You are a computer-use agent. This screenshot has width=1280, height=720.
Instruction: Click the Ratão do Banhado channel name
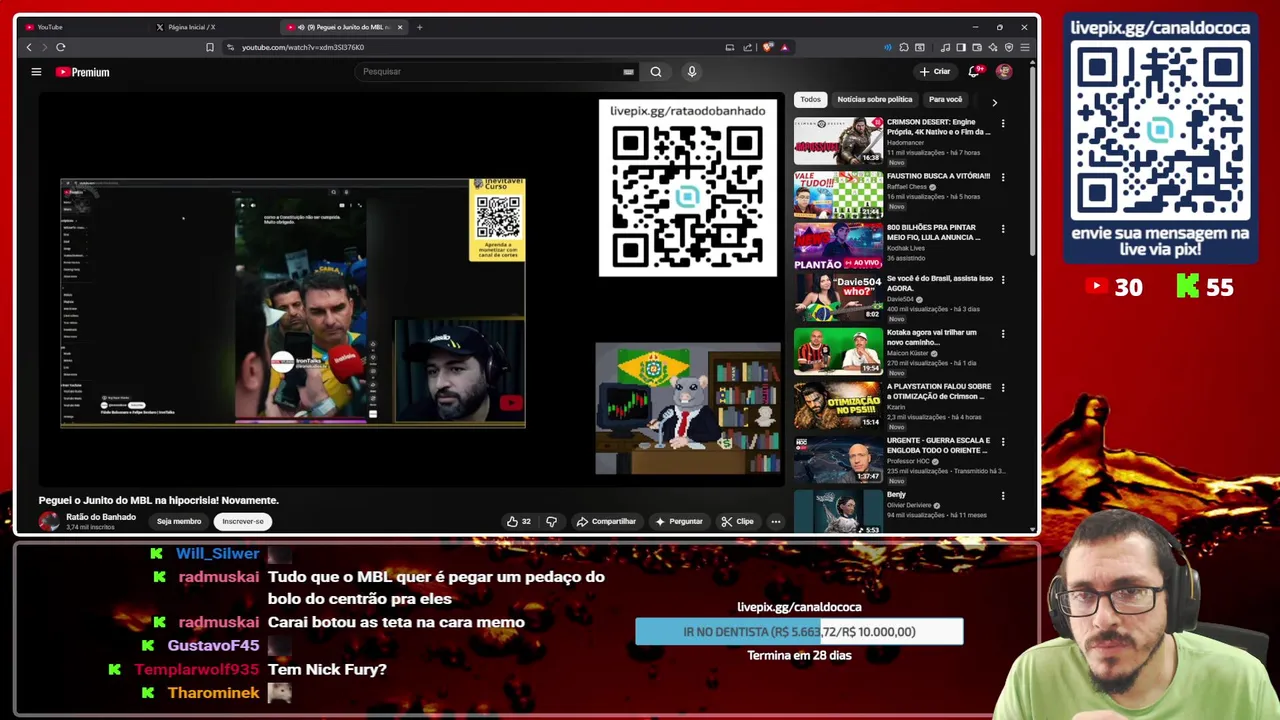(x=101, y=517)
